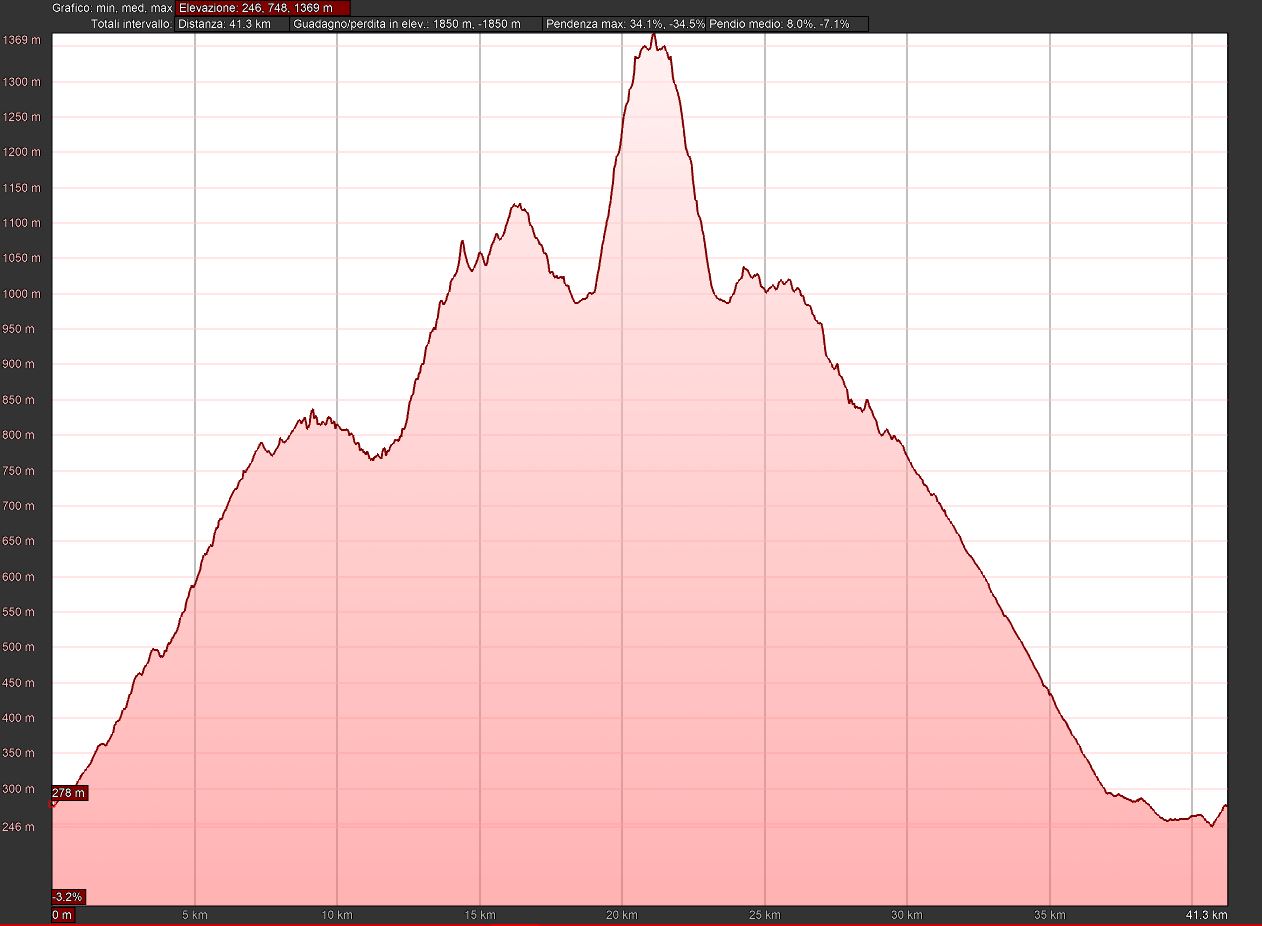Viewport: 1262px width, 926px height.
Task: Click the 1000 m label on elevation axis
Action: [x=22, y=294]
